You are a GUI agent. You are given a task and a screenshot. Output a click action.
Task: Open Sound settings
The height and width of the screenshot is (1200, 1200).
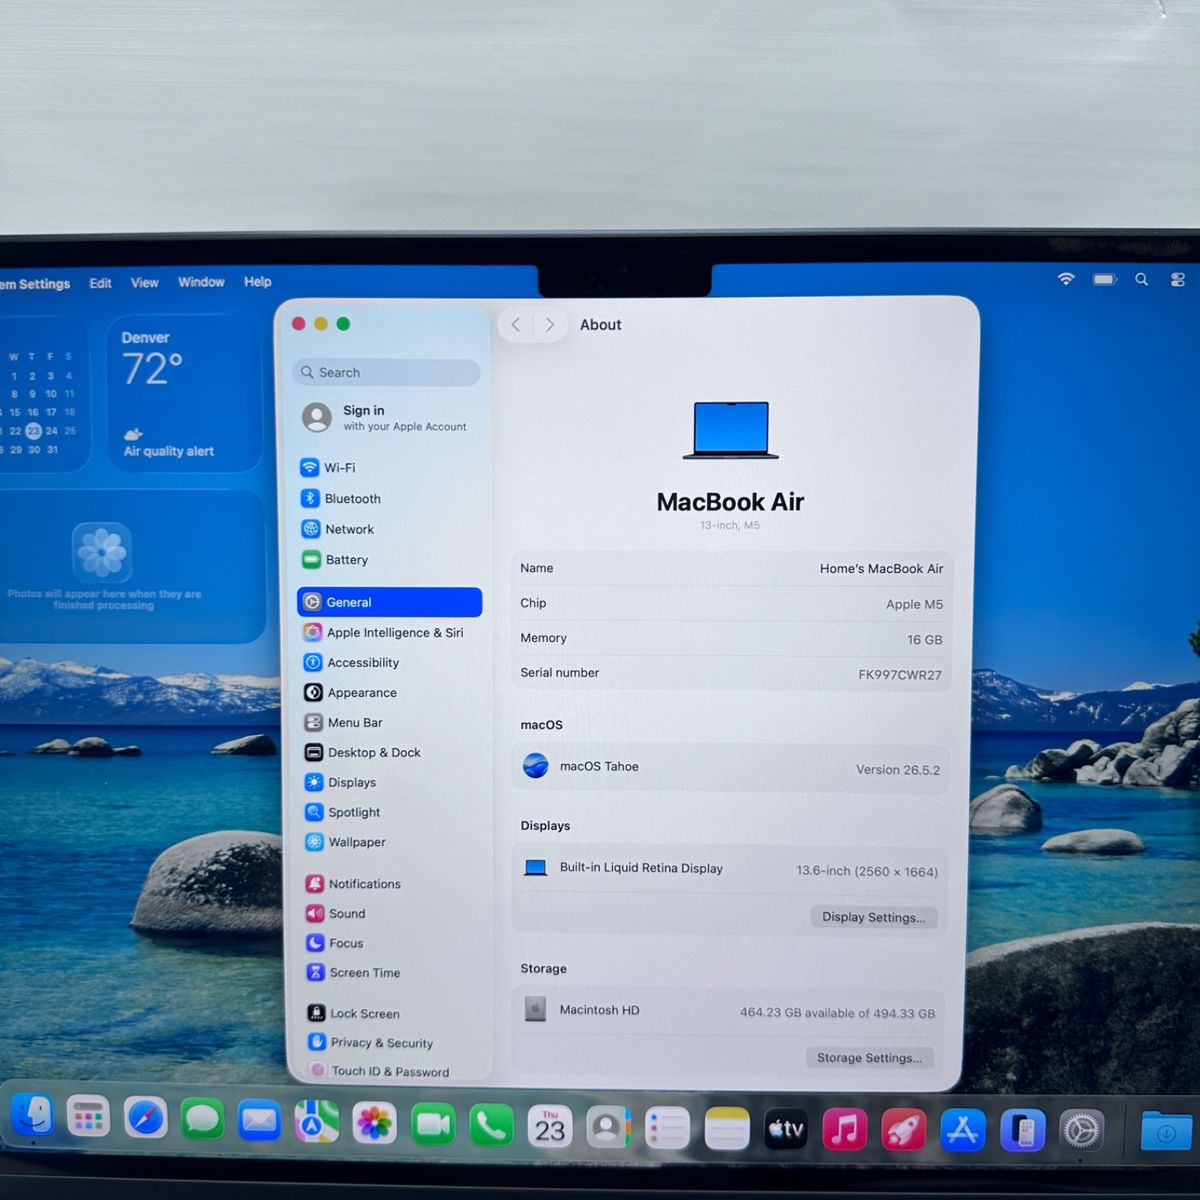(390, 913)
